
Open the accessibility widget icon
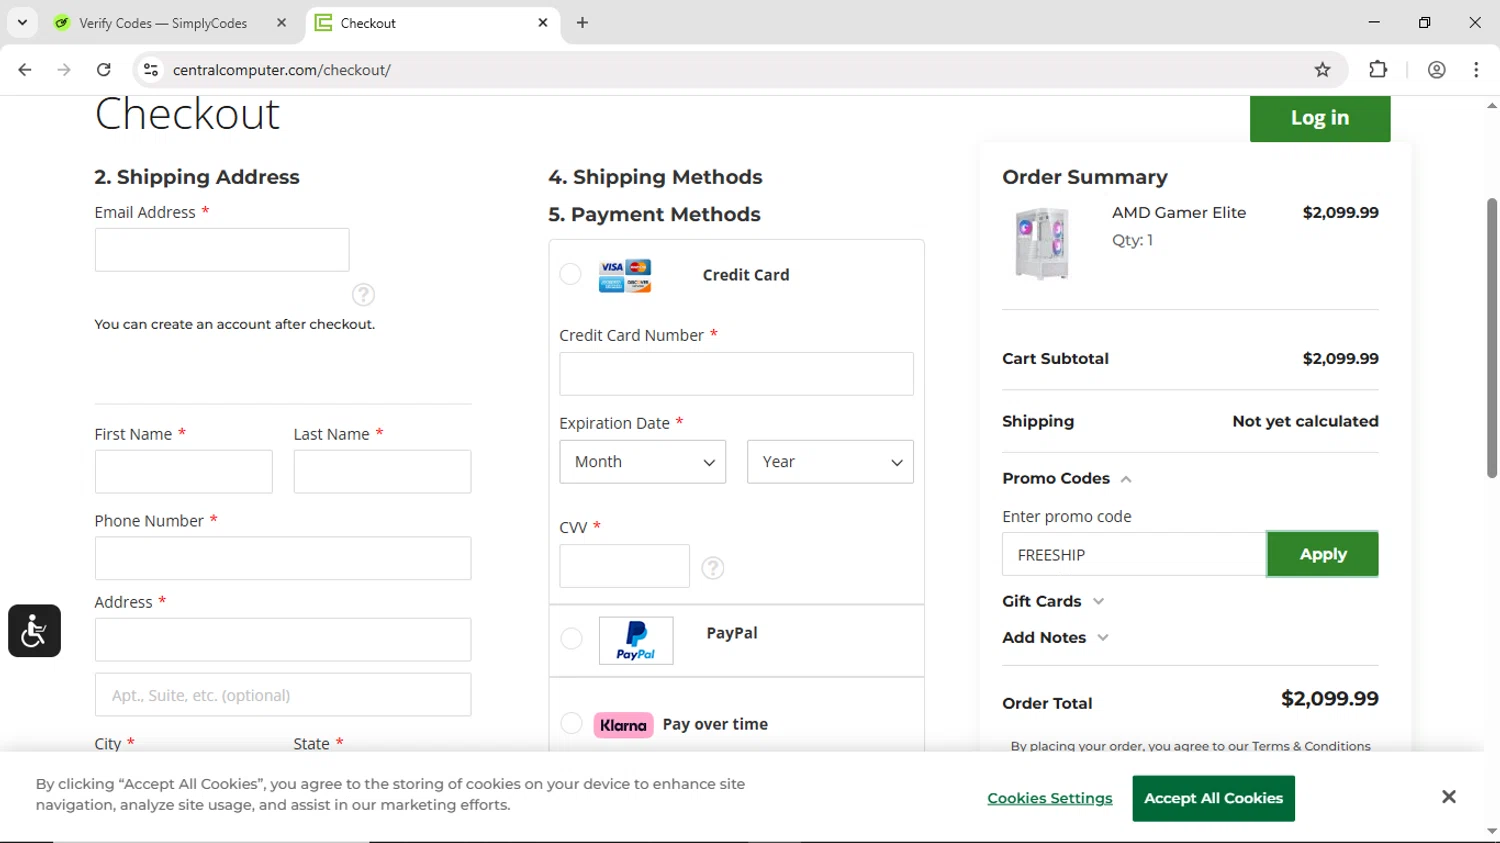coord(35,631)
